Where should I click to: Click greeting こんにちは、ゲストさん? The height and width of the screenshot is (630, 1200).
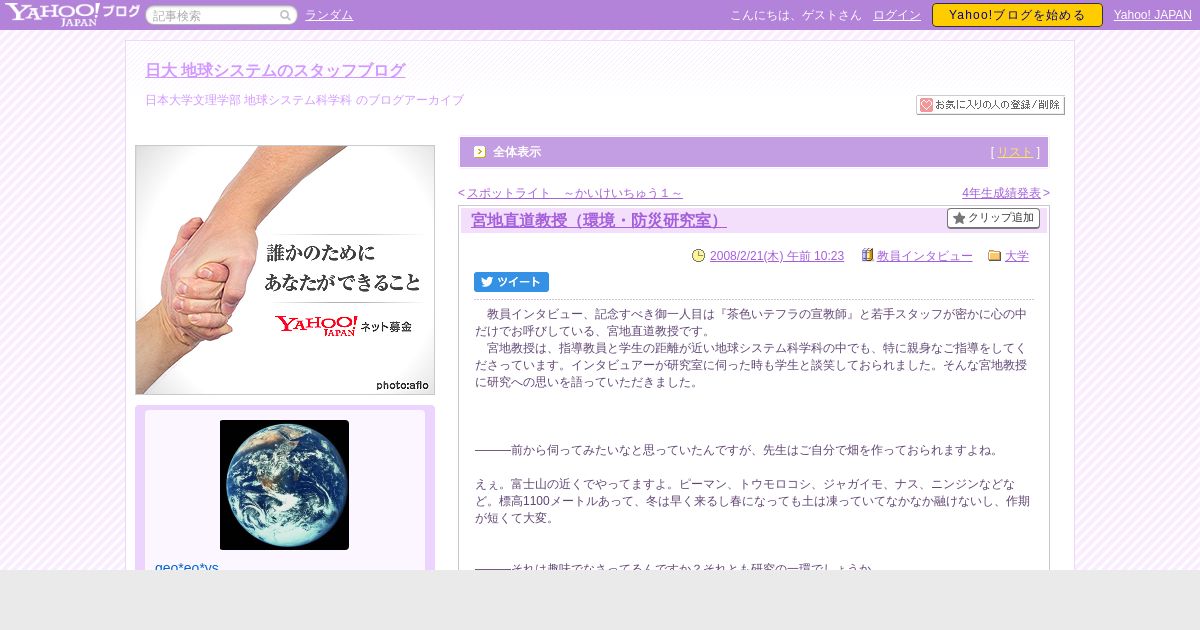796,15
